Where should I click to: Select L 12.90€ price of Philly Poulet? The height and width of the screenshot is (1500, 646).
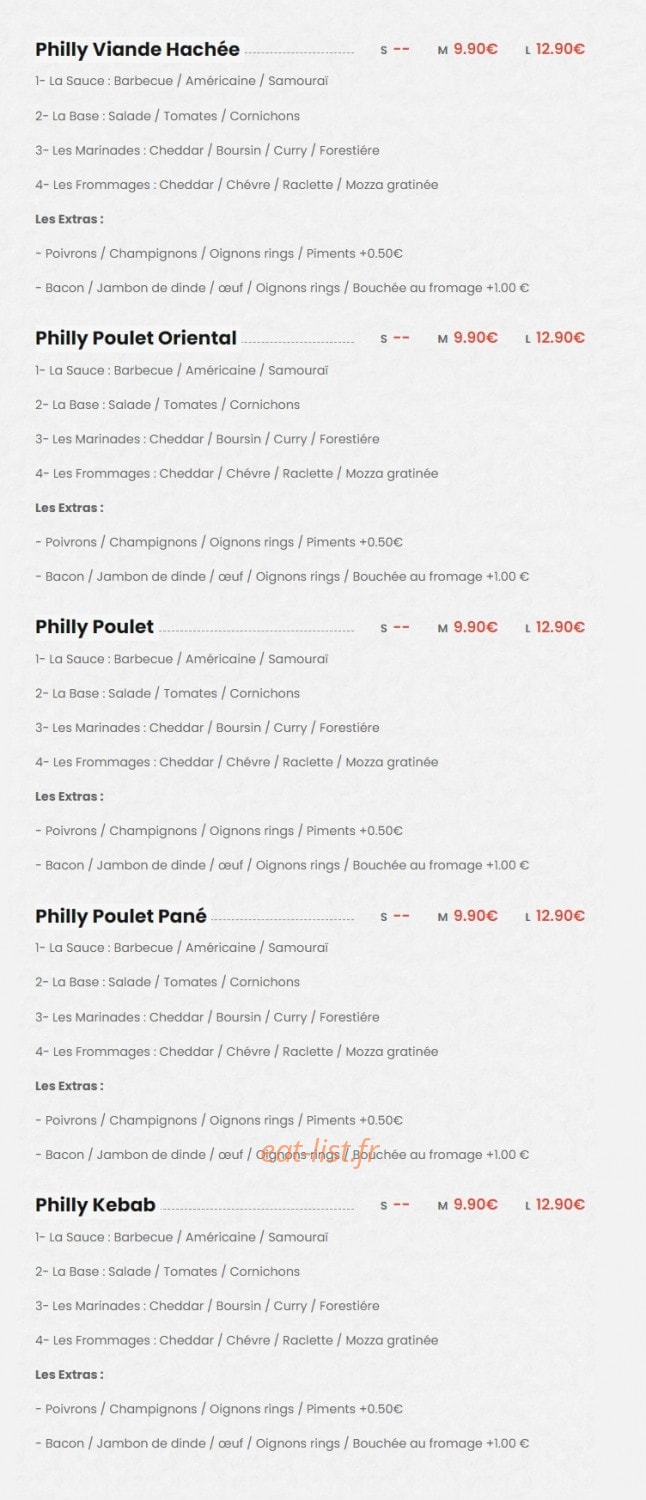[x=555, y=627]
